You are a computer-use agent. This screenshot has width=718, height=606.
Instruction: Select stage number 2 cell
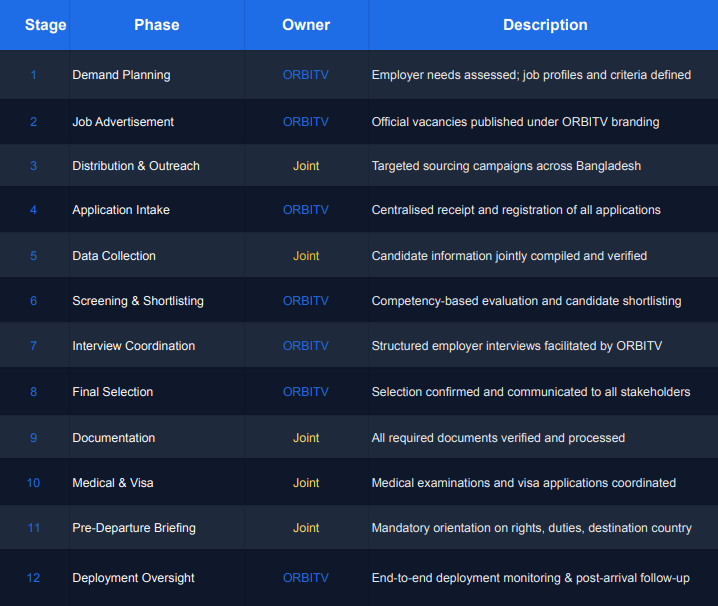click(33, 122)
